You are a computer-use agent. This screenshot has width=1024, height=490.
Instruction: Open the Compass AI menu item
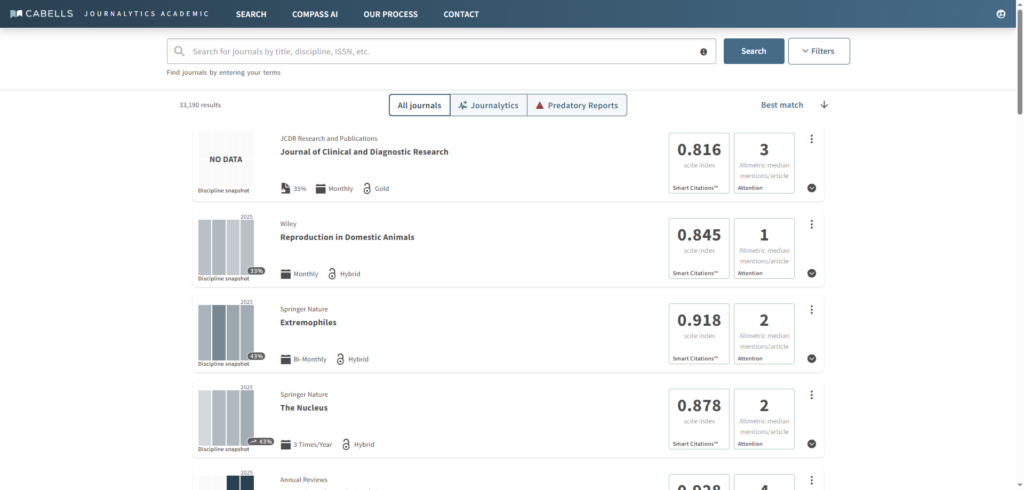tap(315, 14)
